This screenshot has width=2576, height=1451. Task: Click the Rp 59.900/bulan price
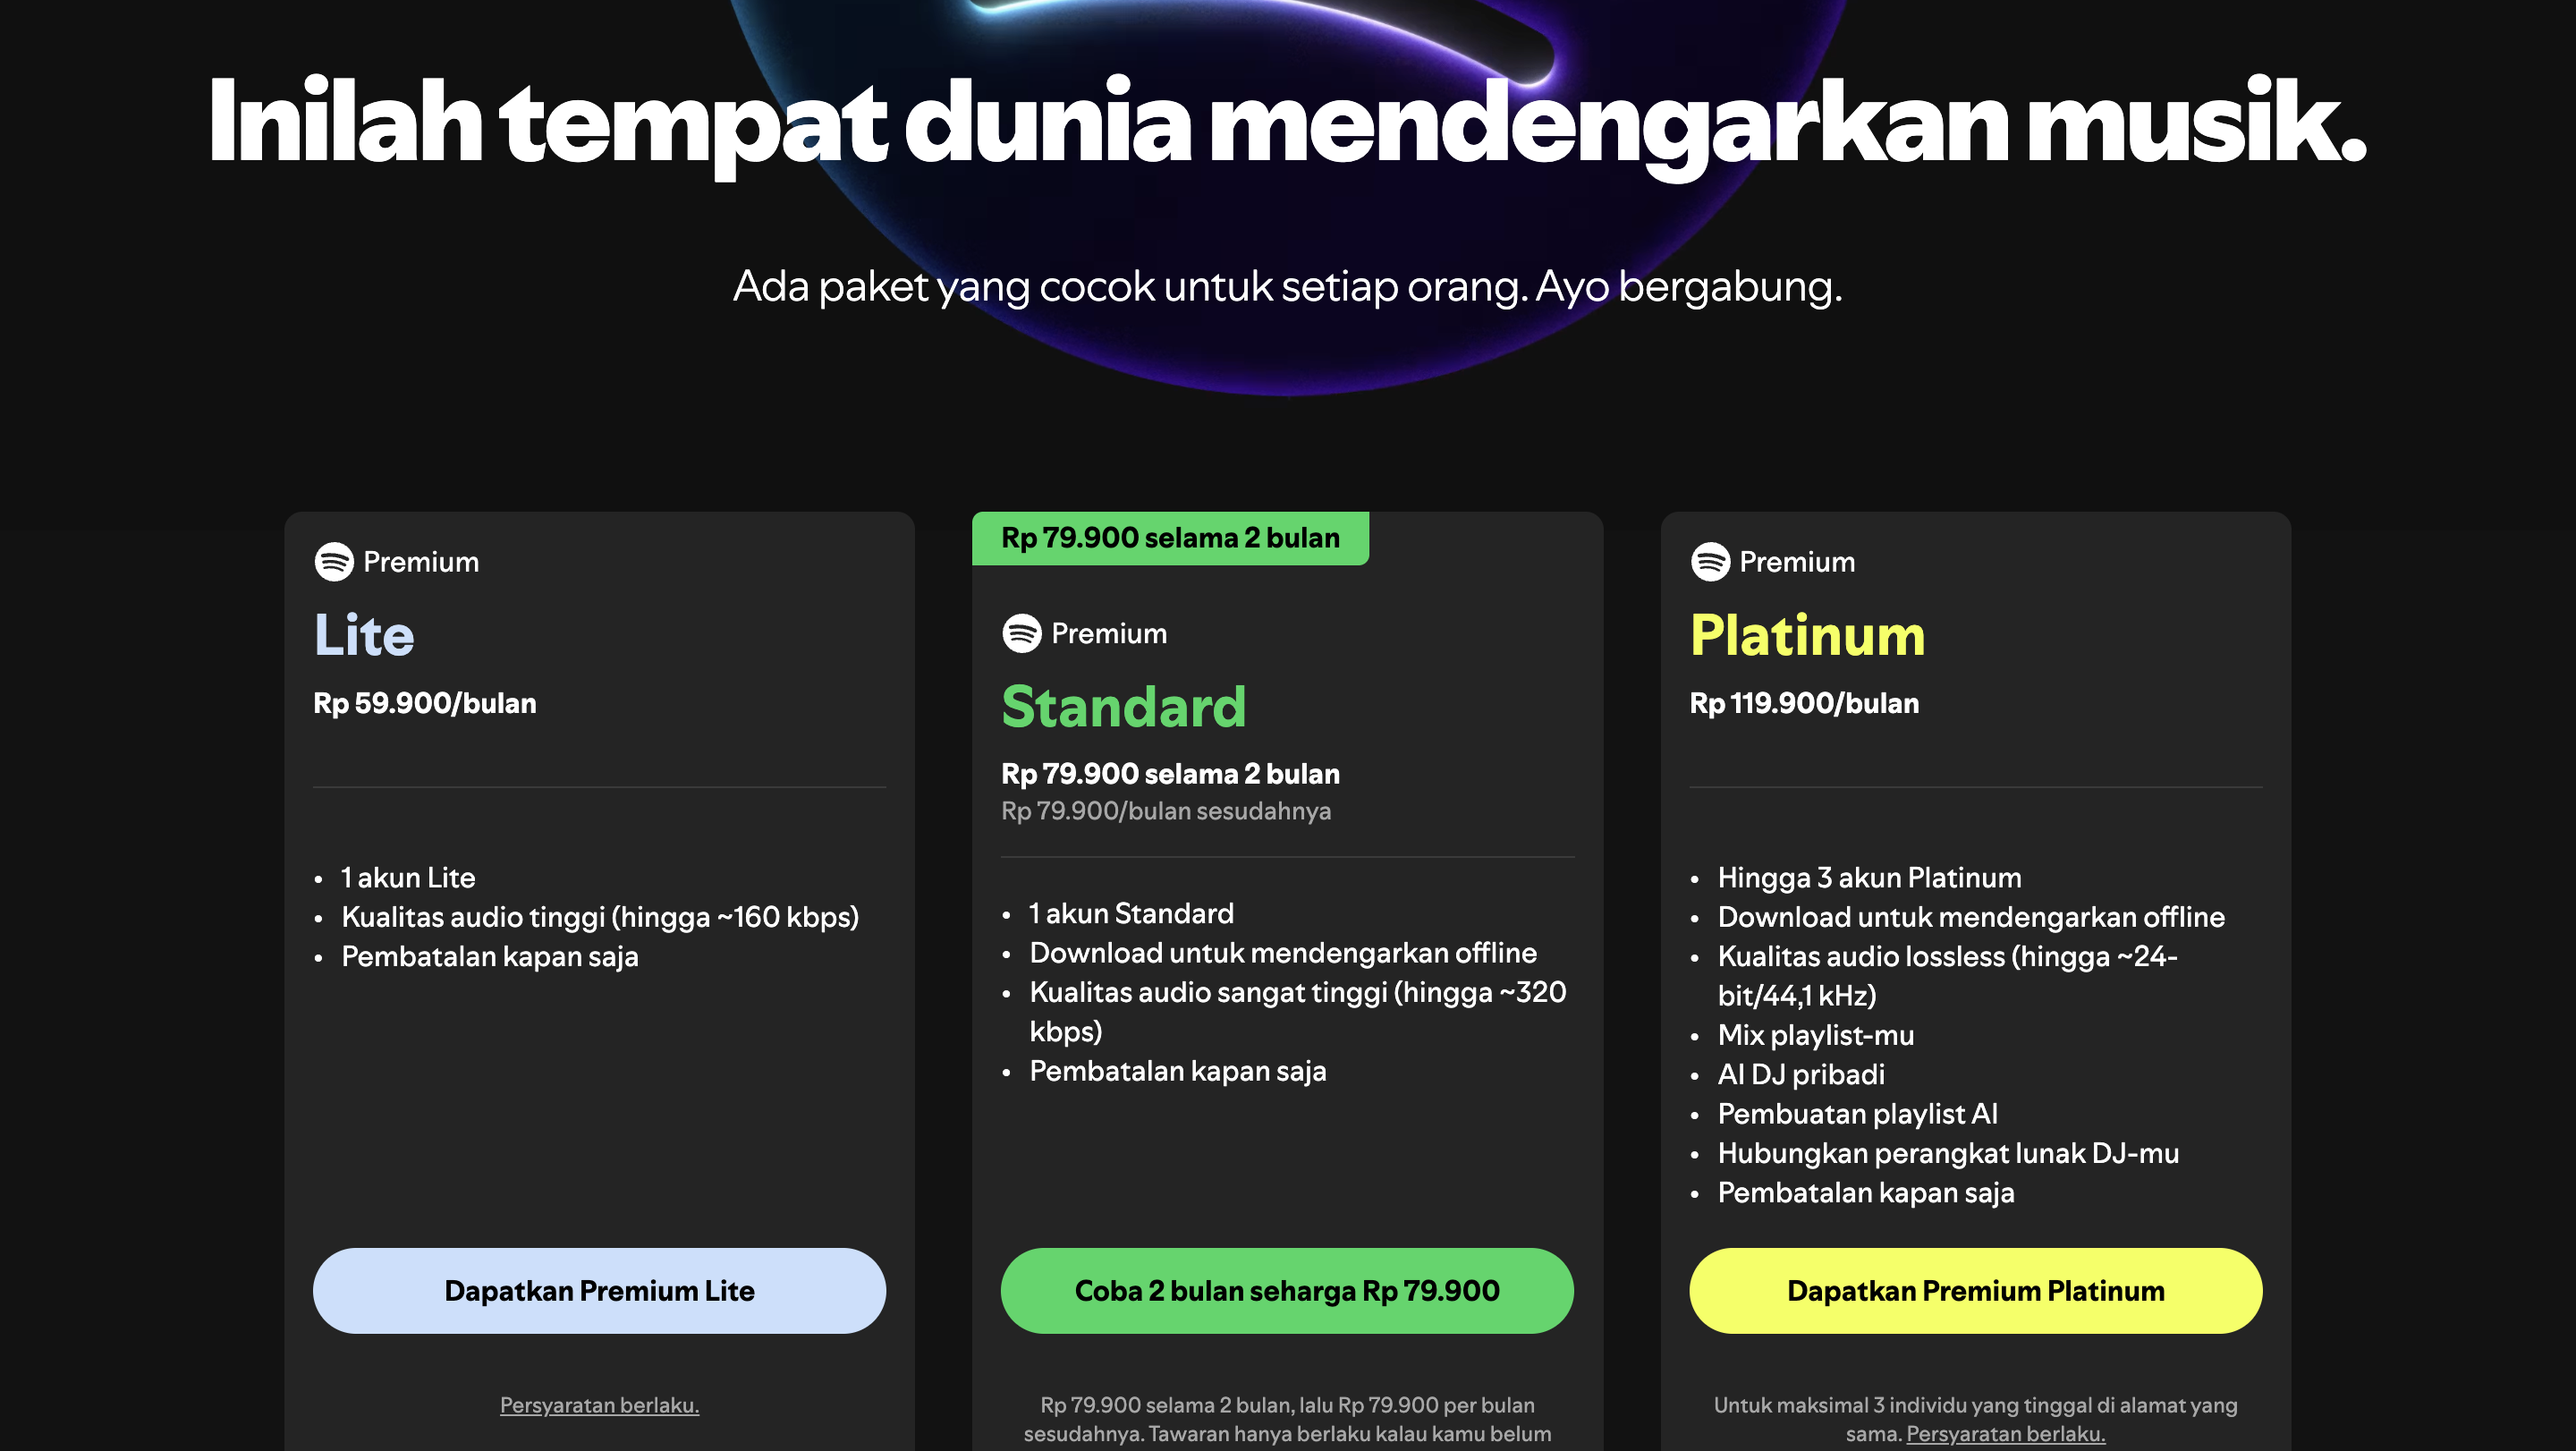(x=425, y=703)
